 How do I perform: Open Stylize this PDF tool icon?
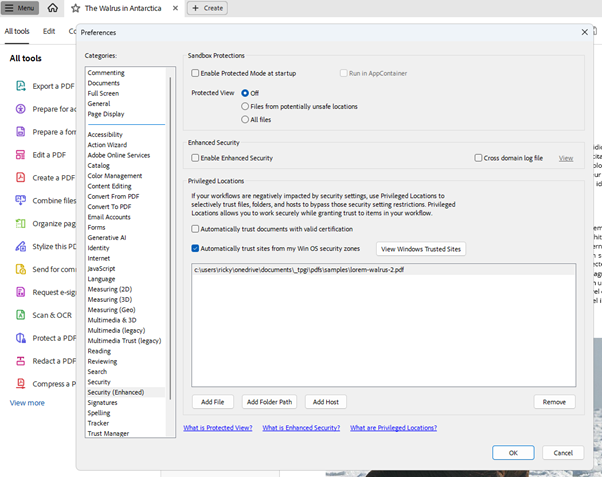click(21, 246)
